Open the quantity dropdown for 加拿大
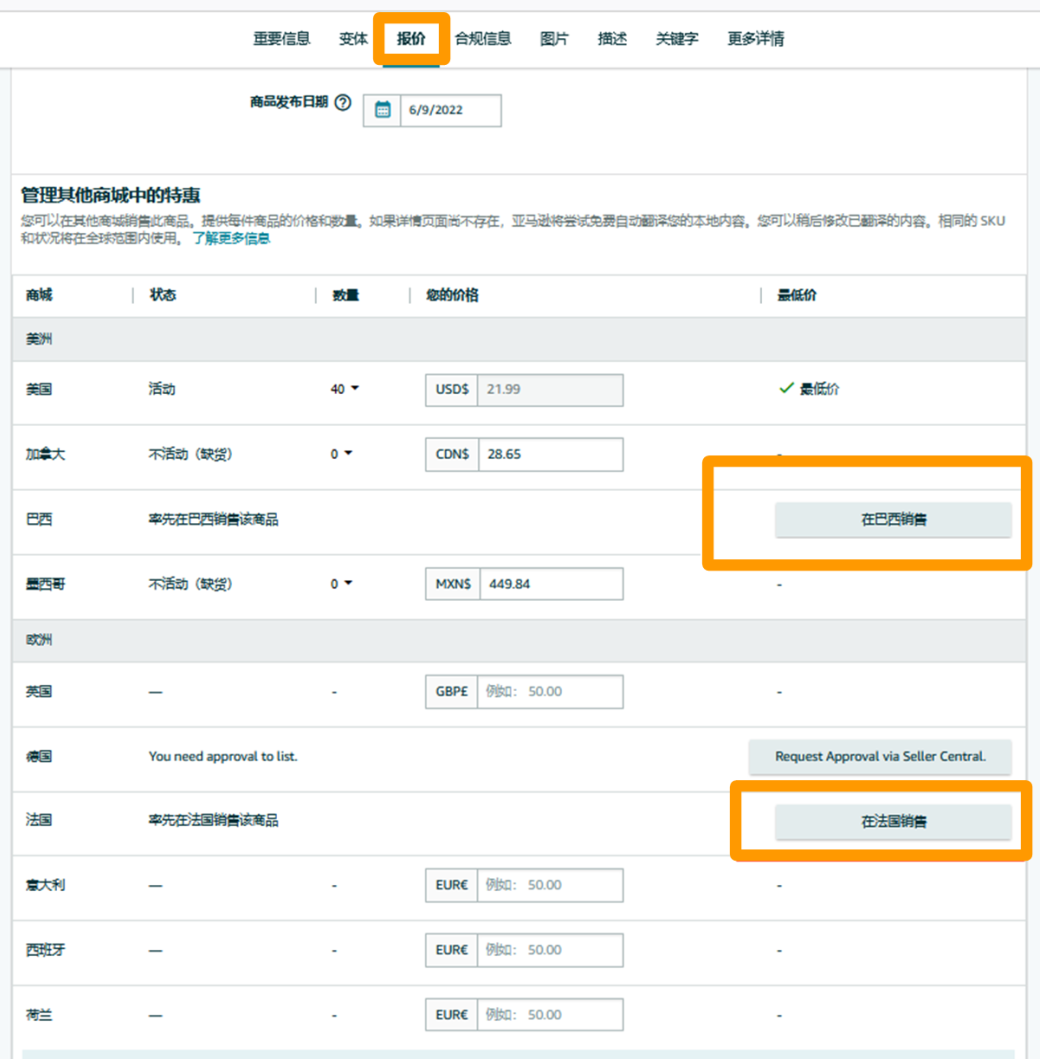Screen dimensions: 1040x1059 (x=341, y=454)
